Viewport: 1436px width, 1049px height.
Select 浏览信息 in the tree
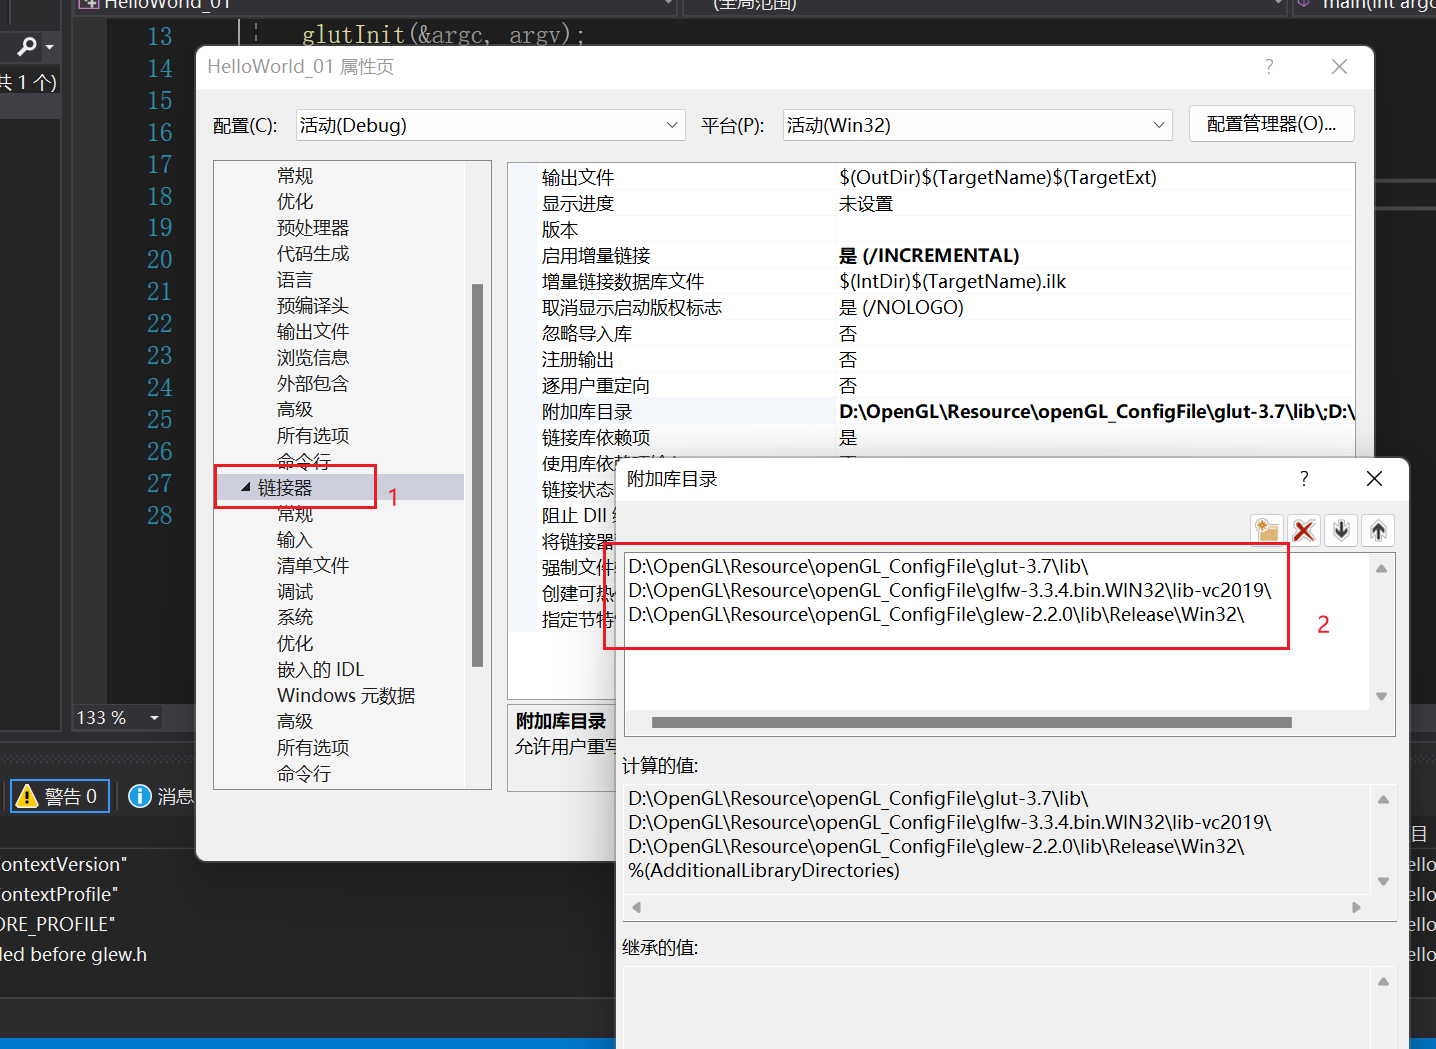pyautogui.click(x=313, y=358)
